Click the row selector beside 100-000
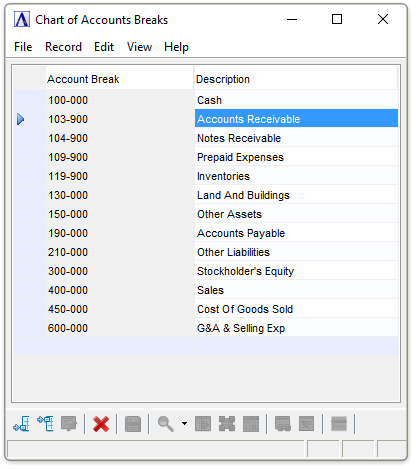Viewport: 416px width, 469px height. pos(29,100)
